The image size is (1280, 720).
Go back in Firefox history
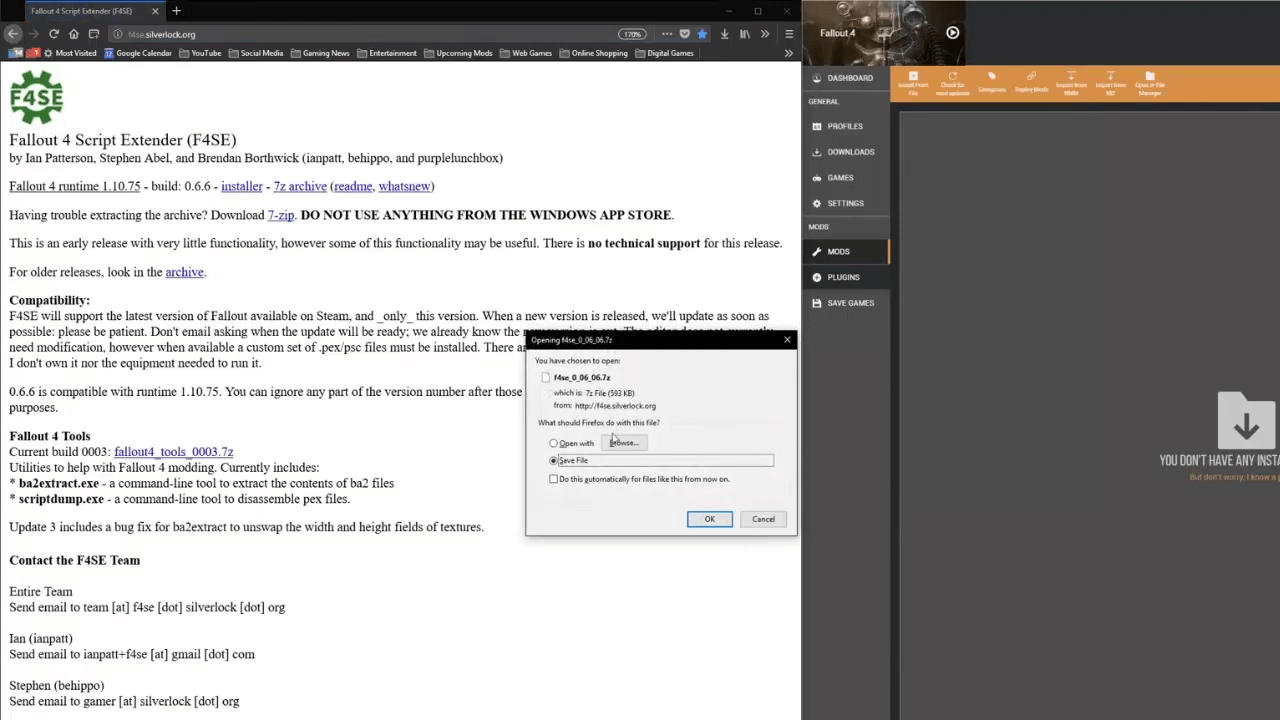pos(12,34)
